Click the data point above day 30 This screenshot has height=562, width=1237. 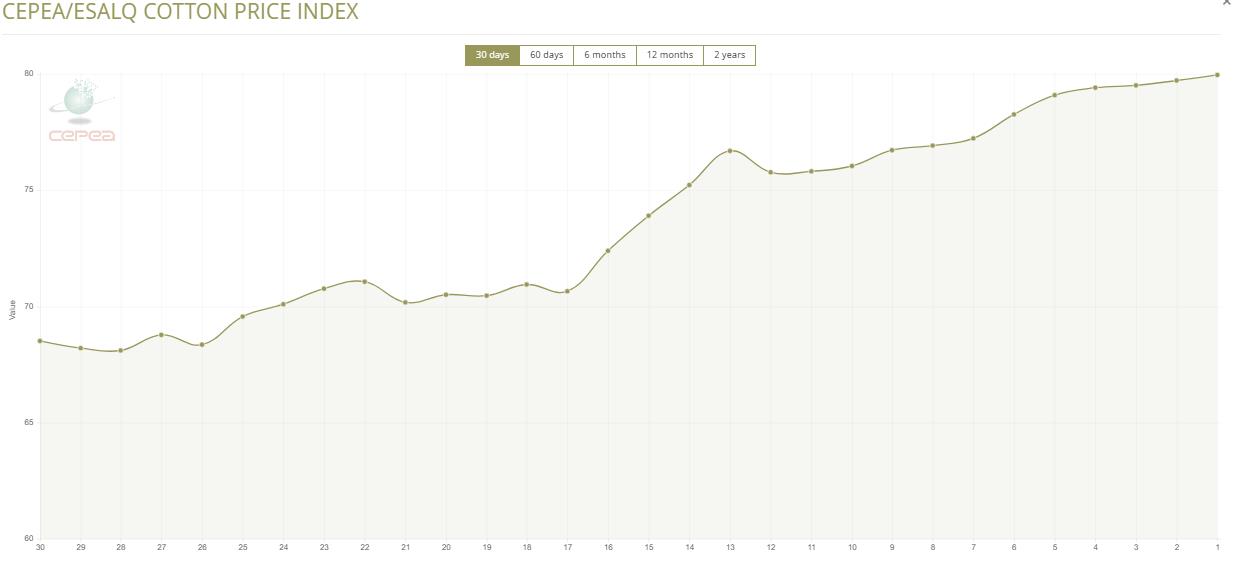(40, 341)
